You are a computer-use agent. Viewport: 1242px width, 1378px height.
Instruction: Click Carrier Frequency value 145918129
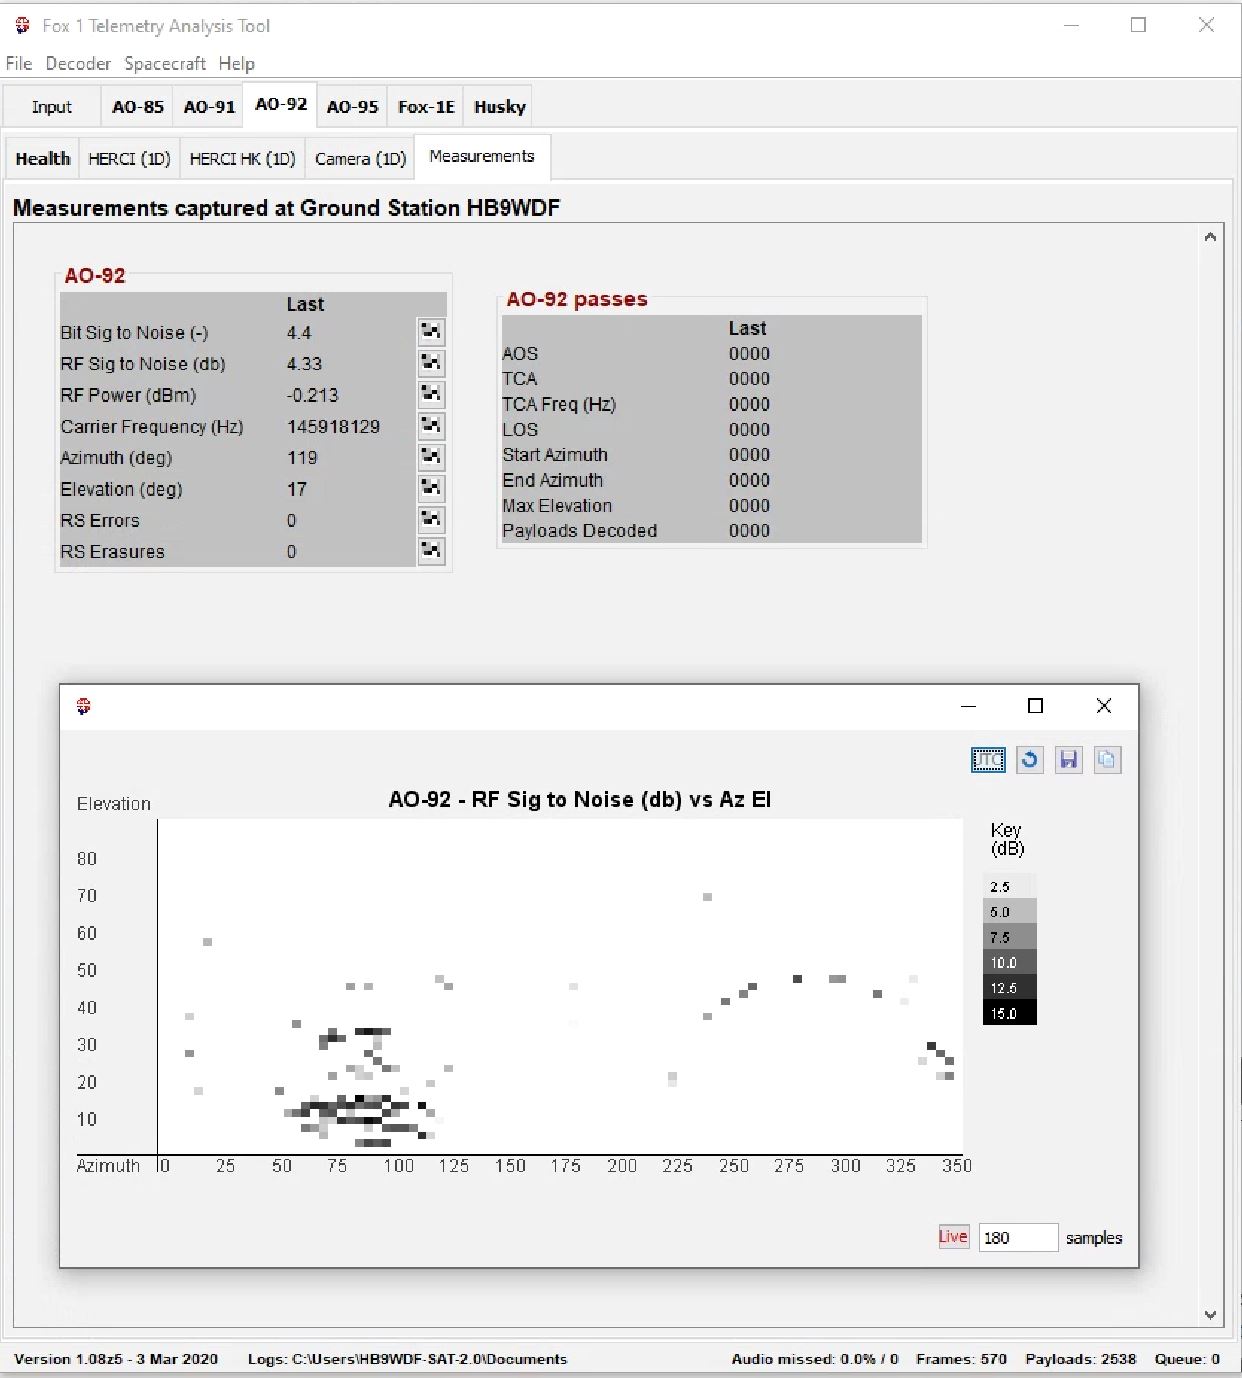point(333,426)
